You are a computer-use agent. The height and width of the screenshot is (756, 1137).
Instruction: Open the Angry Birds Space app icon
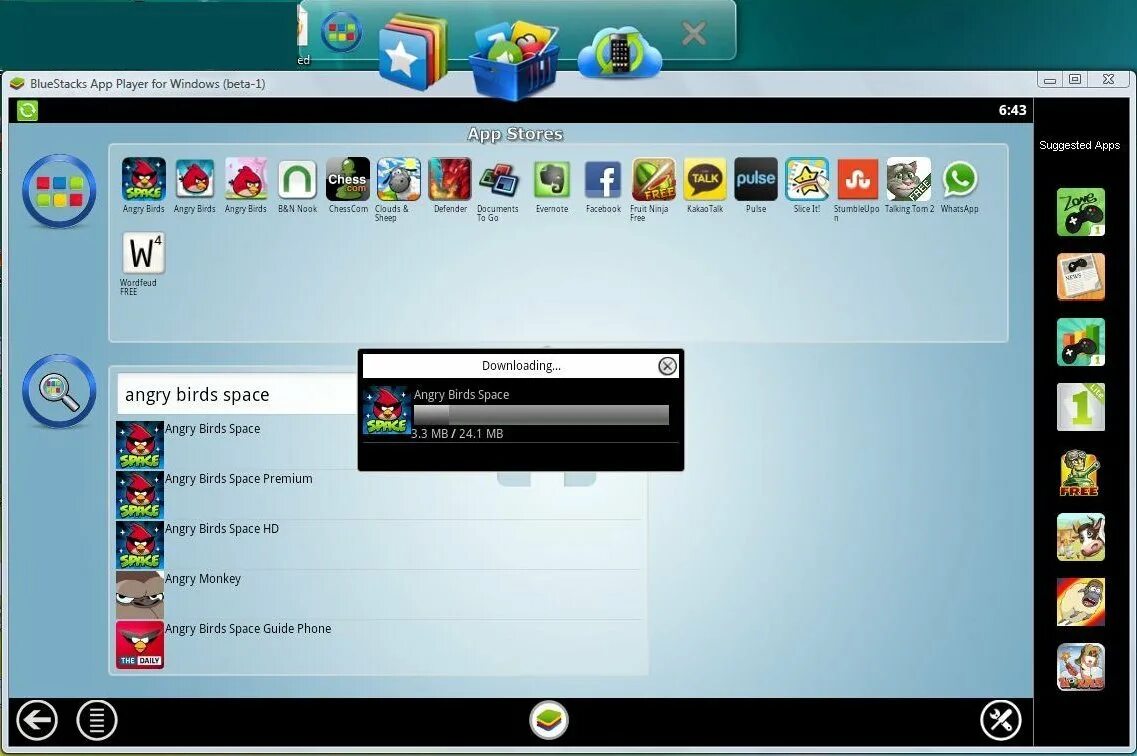pos(144,179)
